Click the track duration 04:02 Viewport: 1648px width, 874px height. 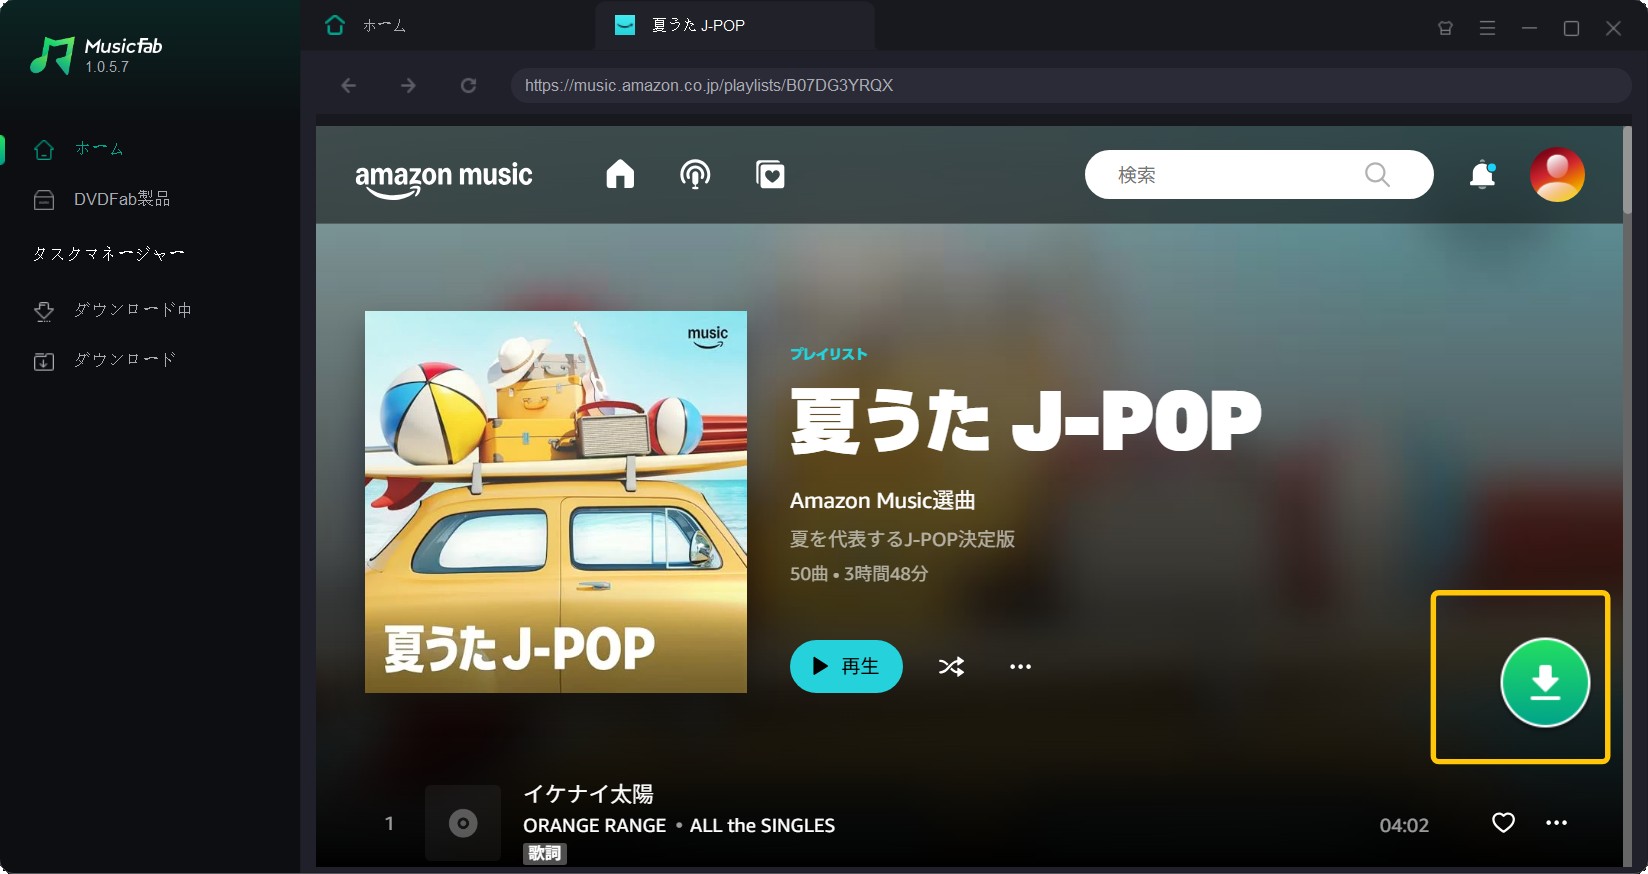pos(1404,825)
